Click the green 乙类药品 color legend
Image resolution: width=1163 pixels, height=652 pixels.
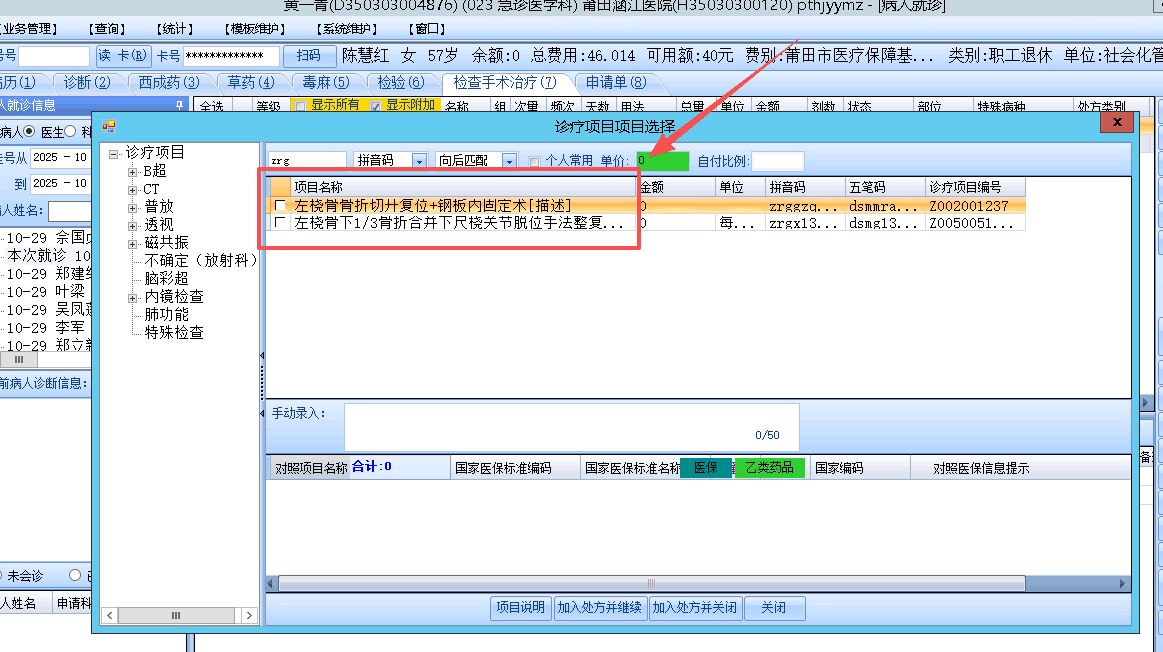pos(769,468)
